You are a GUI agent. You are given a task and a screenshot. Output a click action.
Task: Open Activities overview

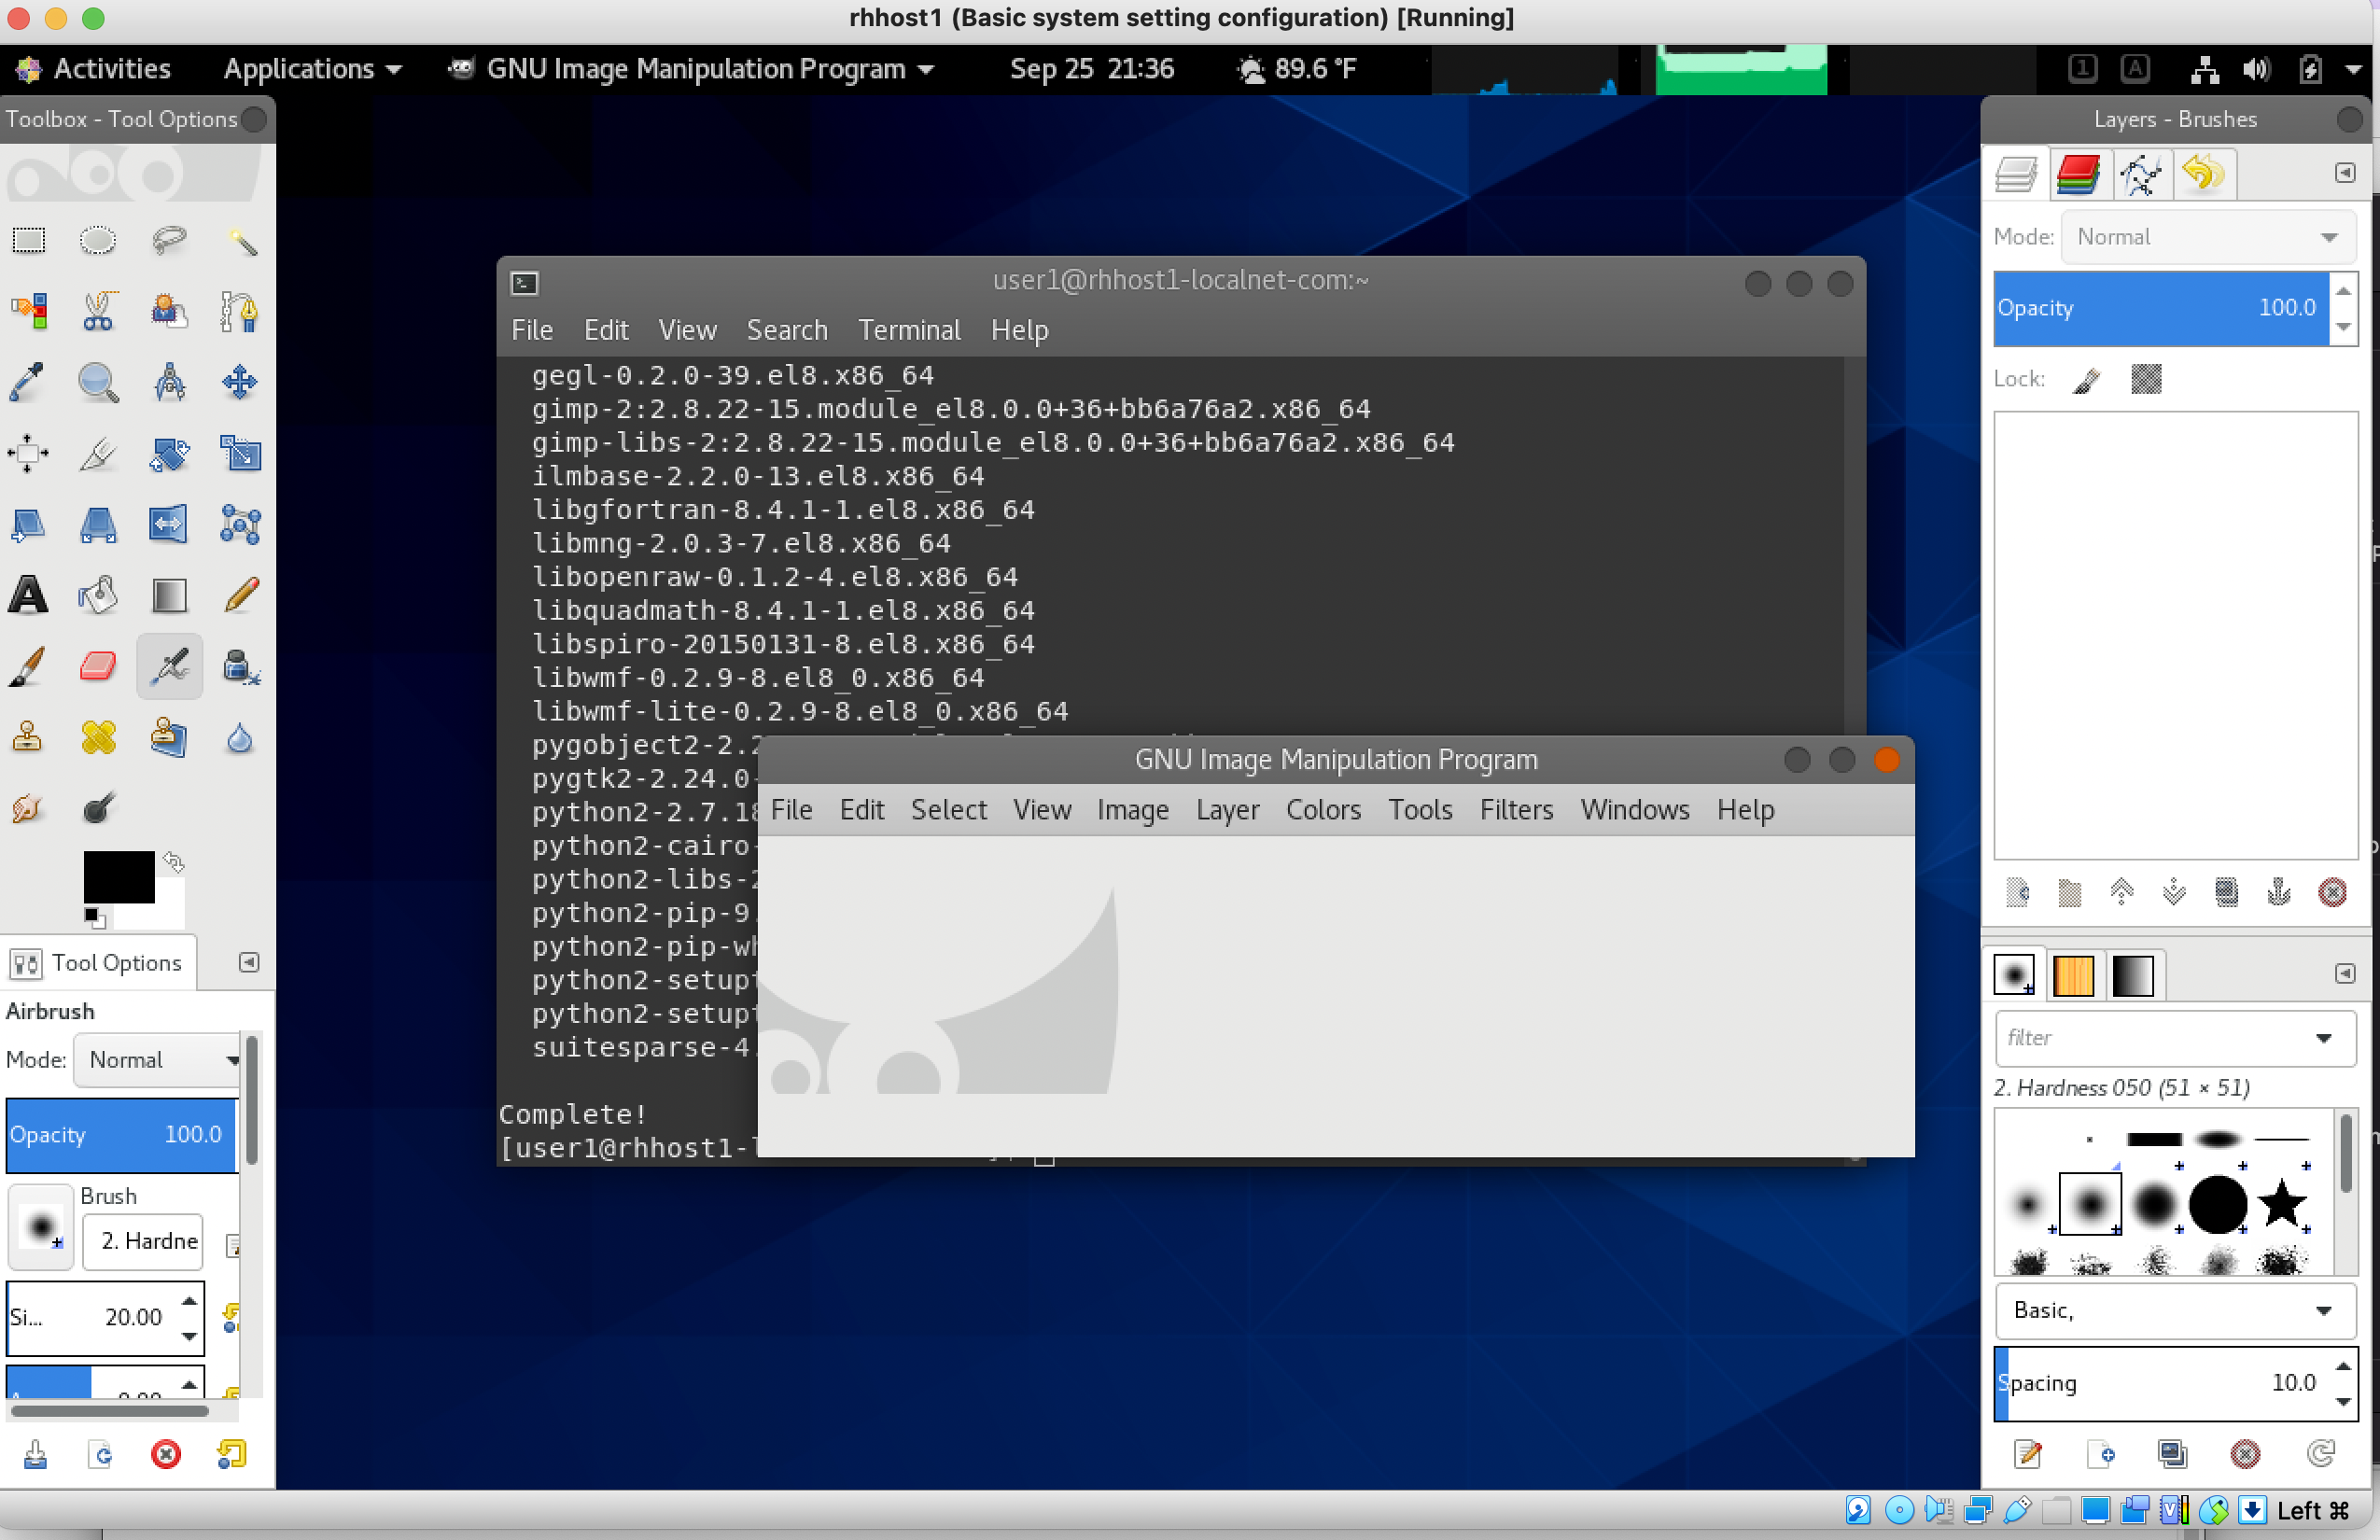(x=93, y=69)
